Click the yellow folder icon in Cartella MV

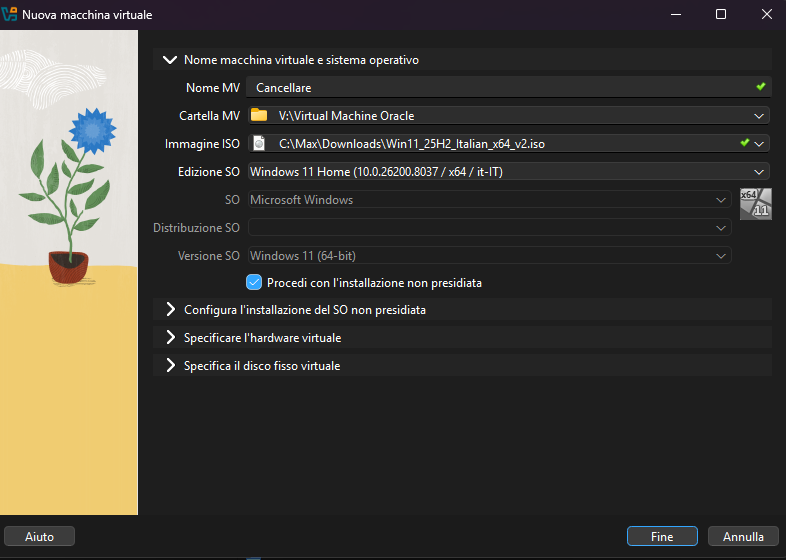(x=259, y=115)
